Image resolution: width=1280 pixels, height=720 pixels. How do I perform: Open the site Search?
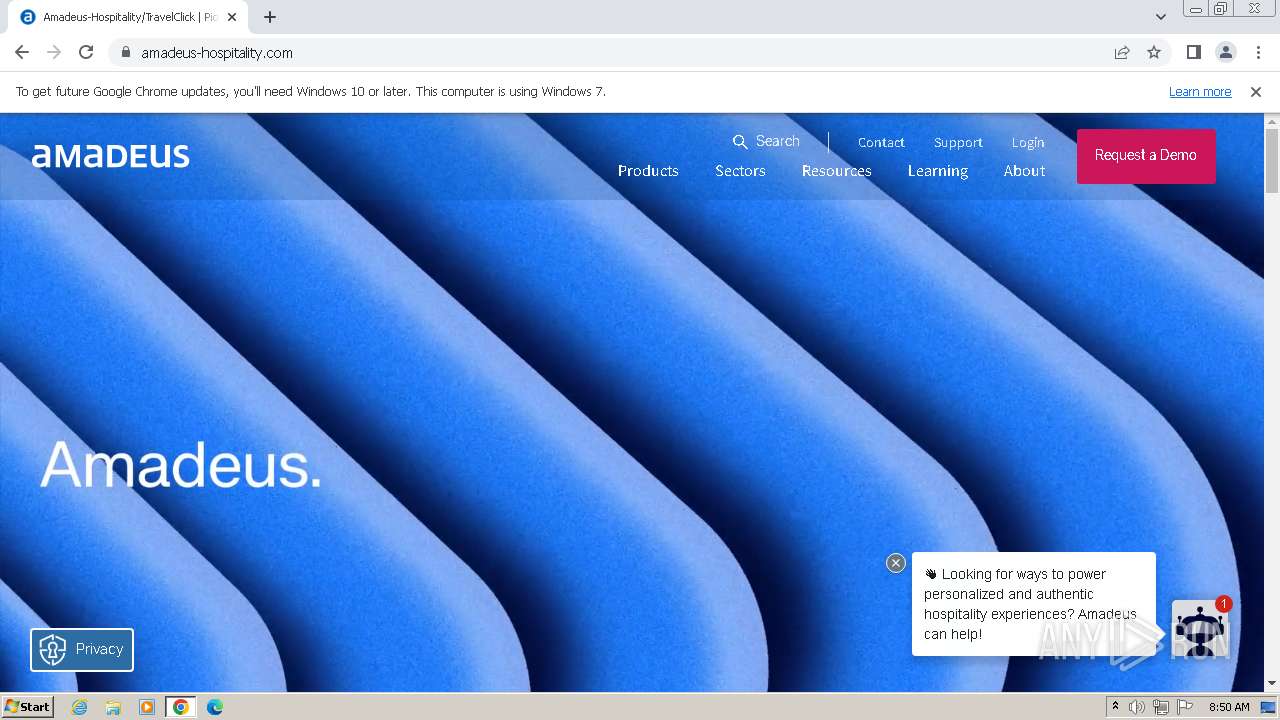pos(766,141)
